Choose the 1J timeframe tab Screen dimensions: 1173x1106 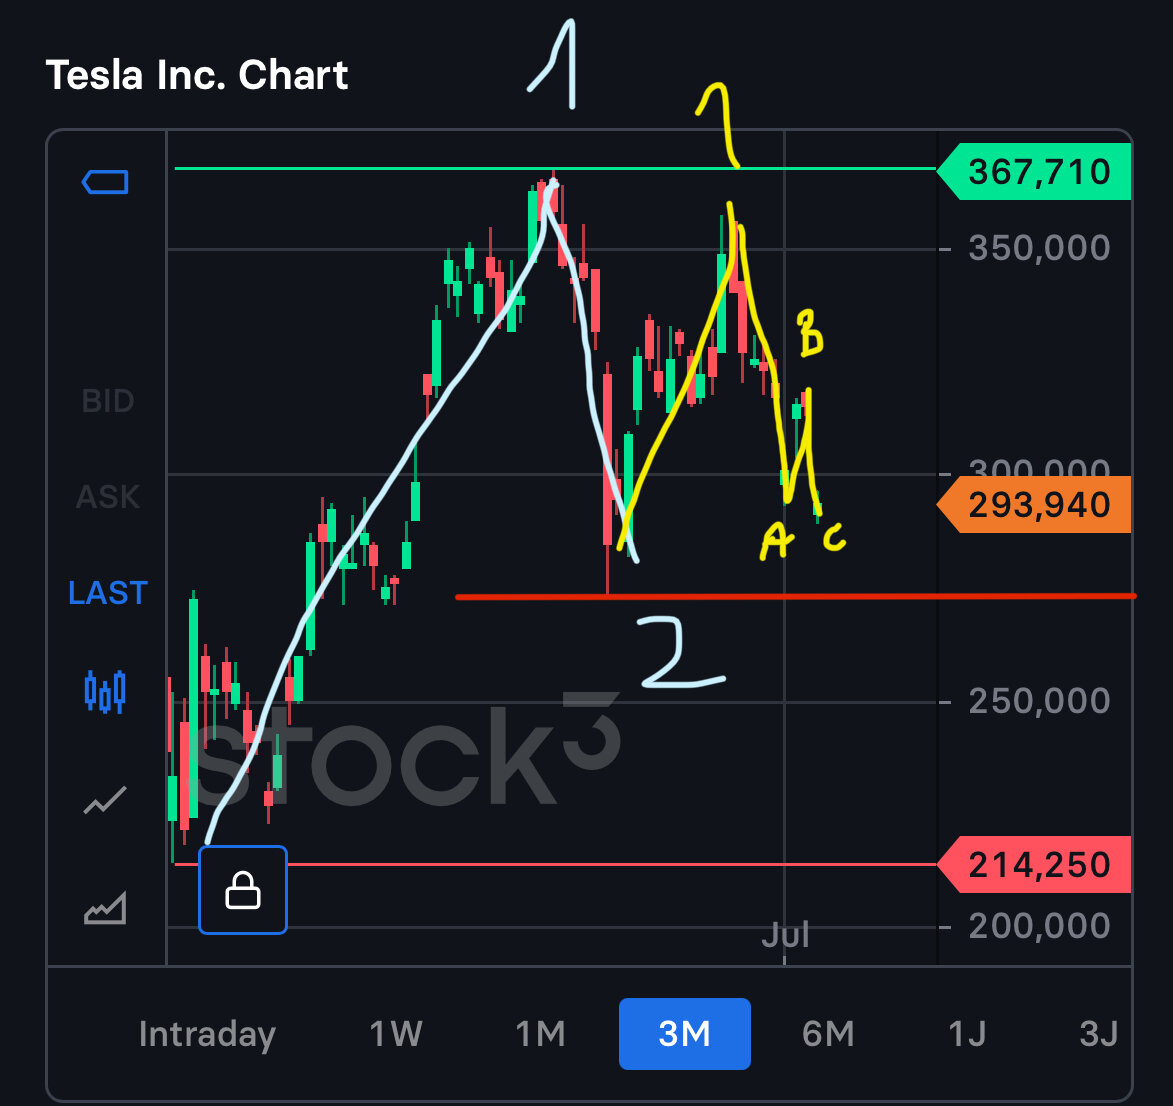point(967,1034)
